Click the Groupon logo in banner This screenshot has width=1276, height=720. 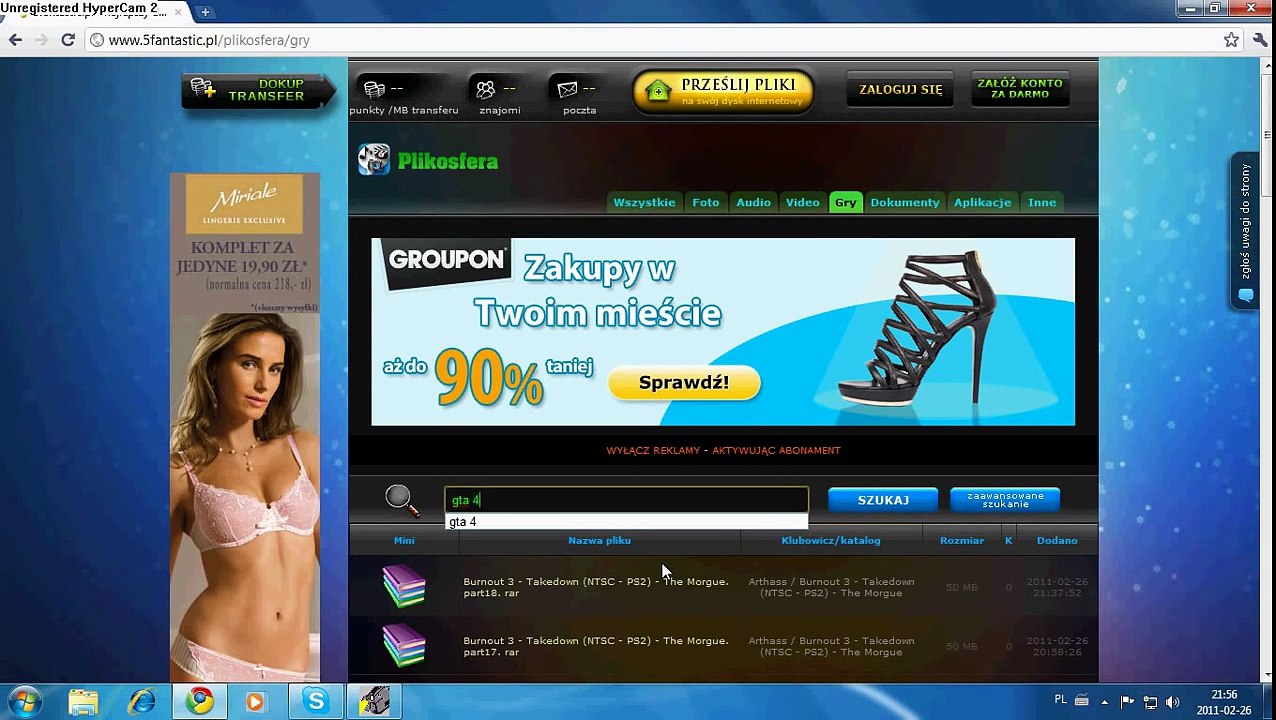pyautogui.click(x=446, y=261)
